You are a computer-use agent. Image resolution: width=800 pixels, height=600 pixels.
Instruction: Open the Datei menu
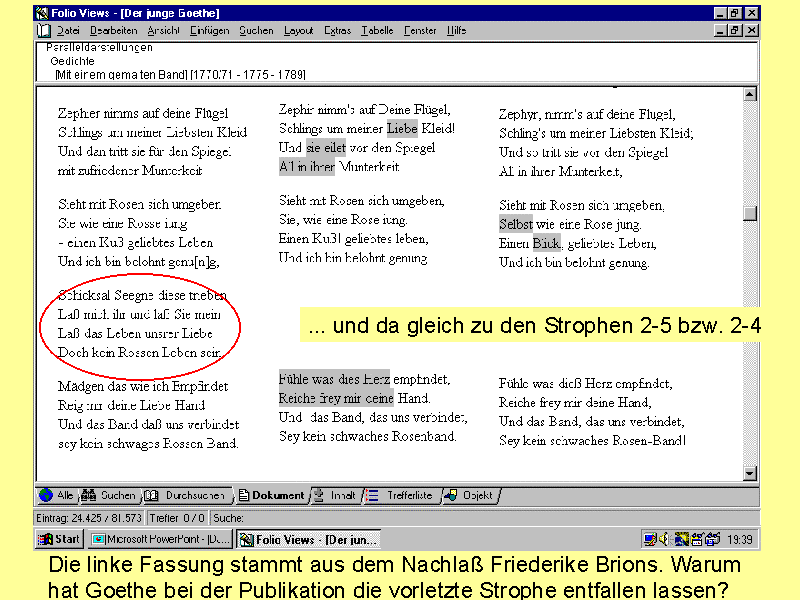click(x=68, y=31)
